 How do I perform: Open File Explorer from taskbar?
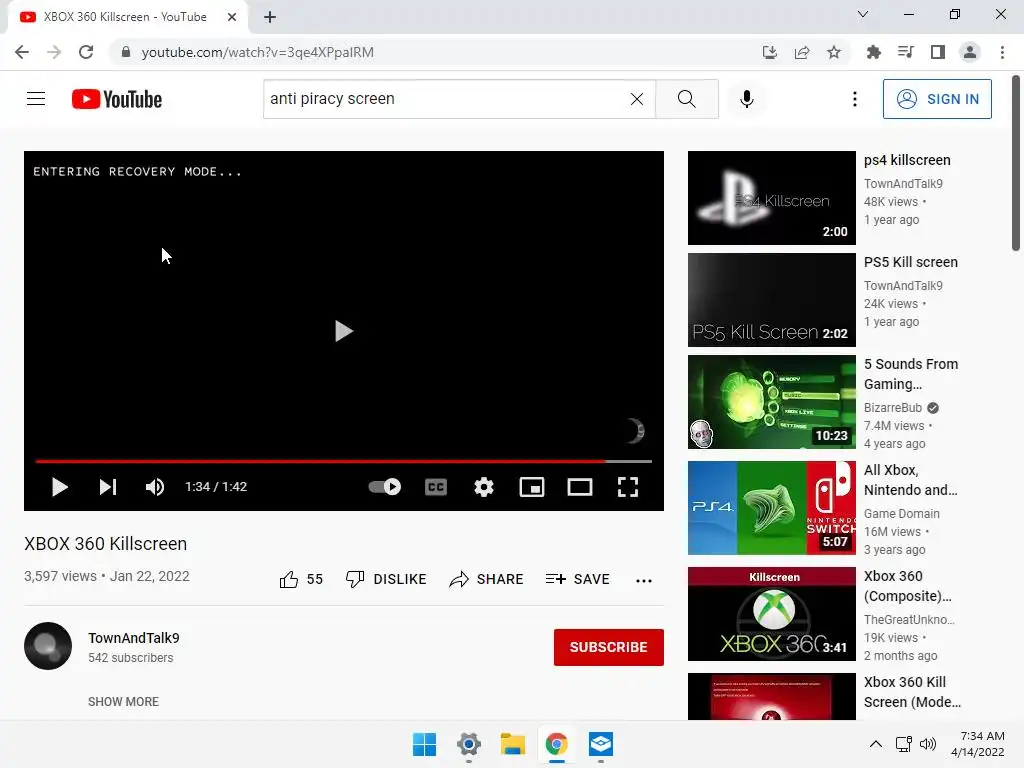pyautogui.click(x=513, y=744)
